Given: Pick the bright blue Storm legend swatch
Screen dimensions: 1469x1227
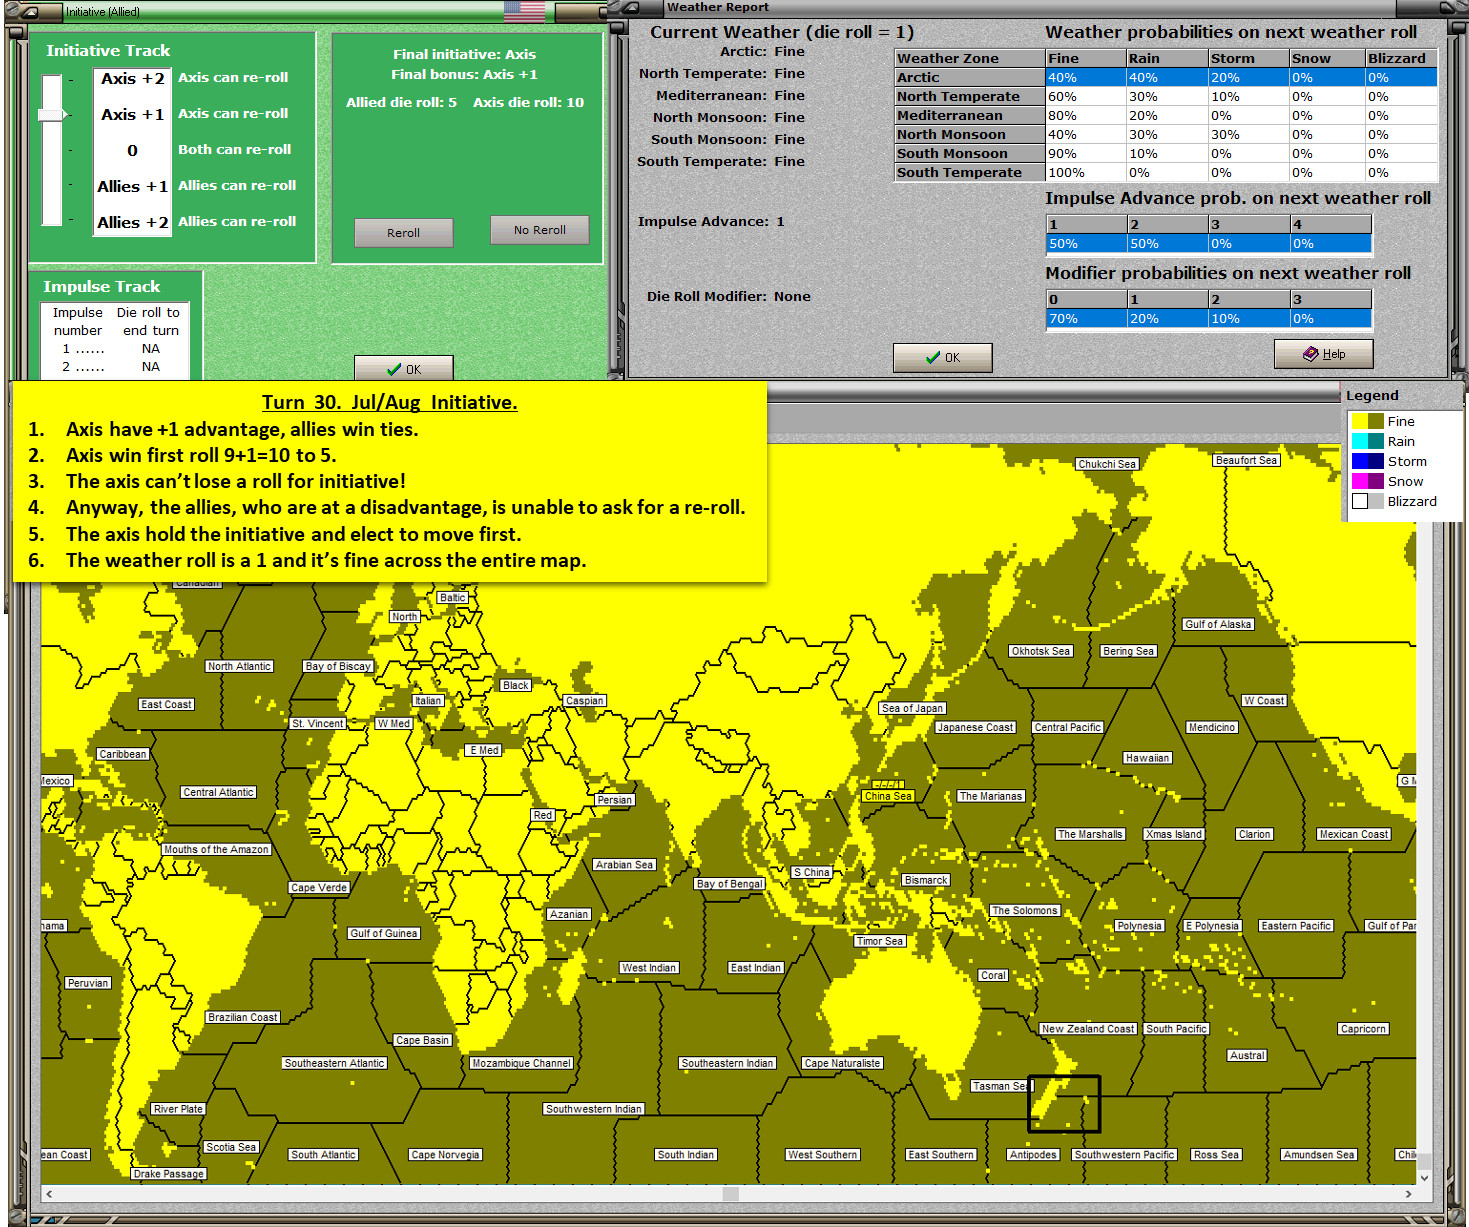Looking at the screenshot, I should [x=1360, y=461].
